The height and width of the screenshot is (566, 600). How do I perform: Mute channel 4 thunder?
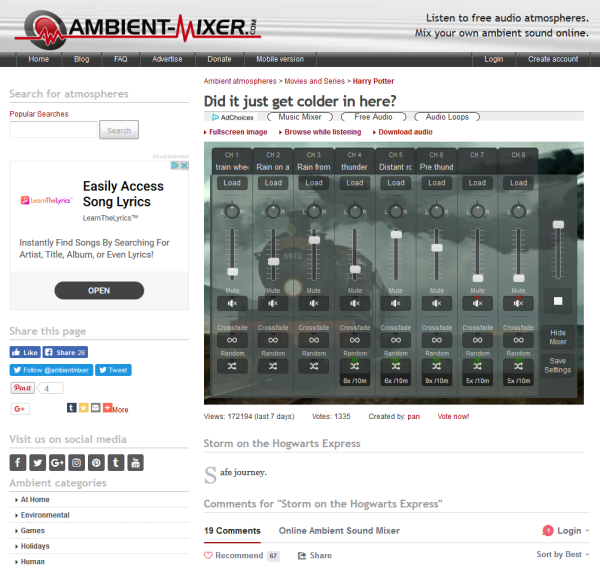(355, 303)
